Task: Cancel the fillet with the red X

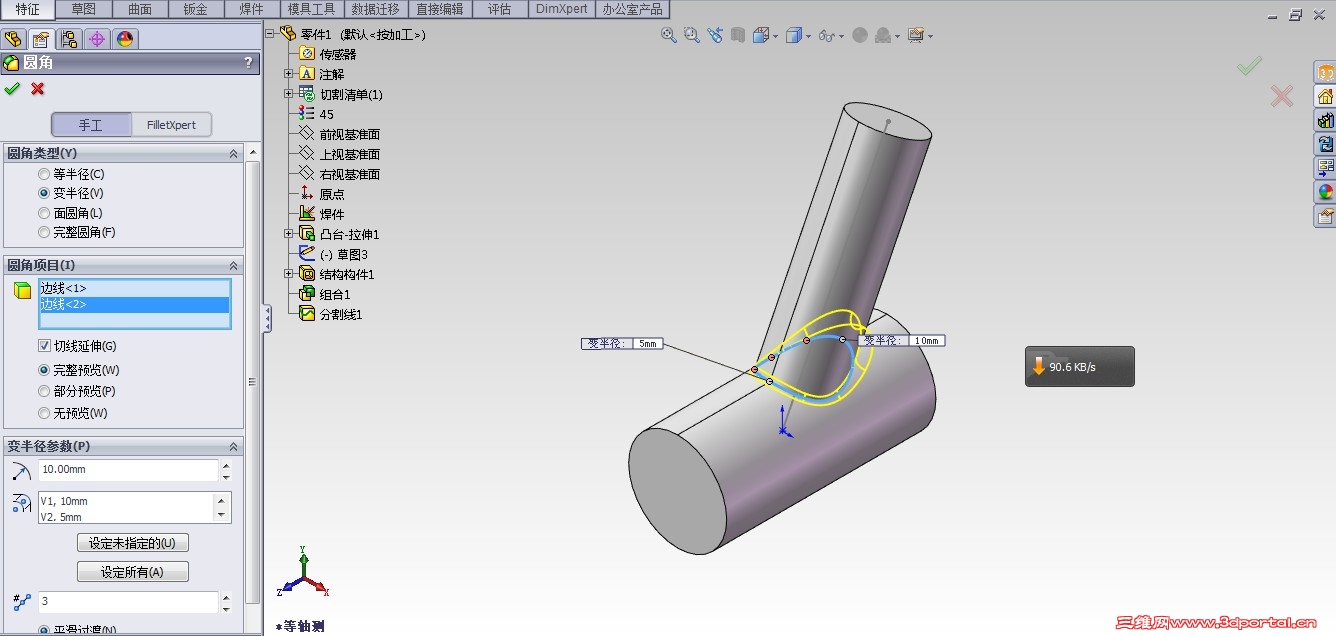Action: pyautogui.click(x=38, y=89)
